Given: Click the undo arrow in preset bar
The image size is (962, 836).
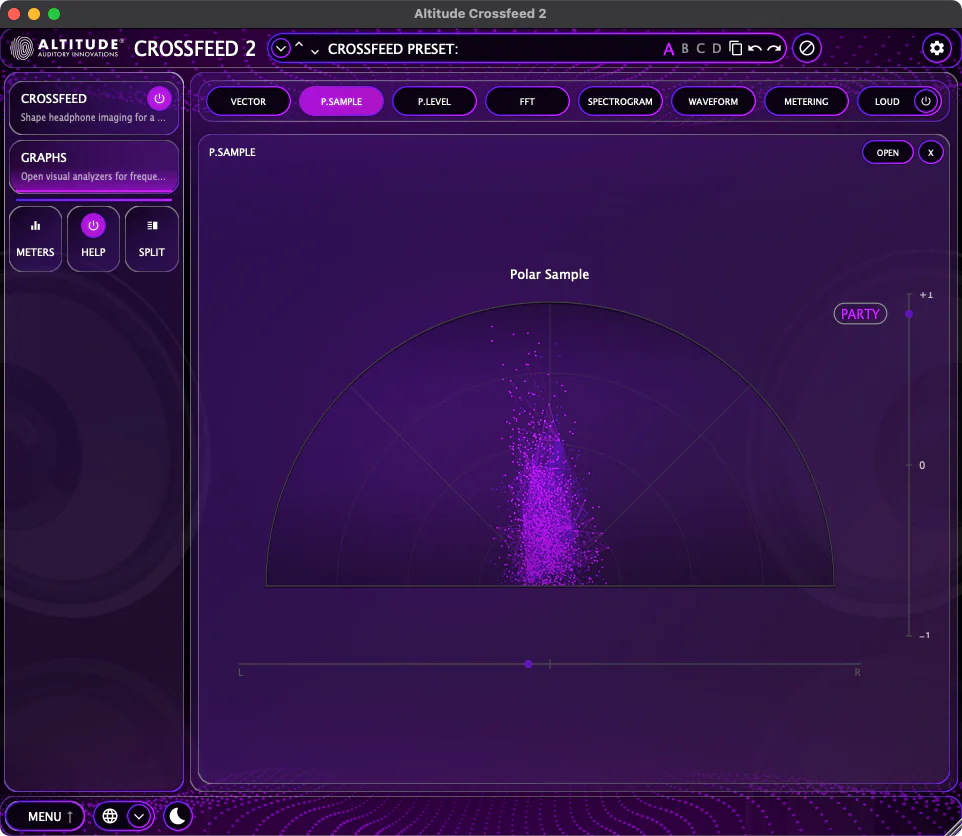Looking at the screenshot, I should pyautogui.click(x=755, y=48).
